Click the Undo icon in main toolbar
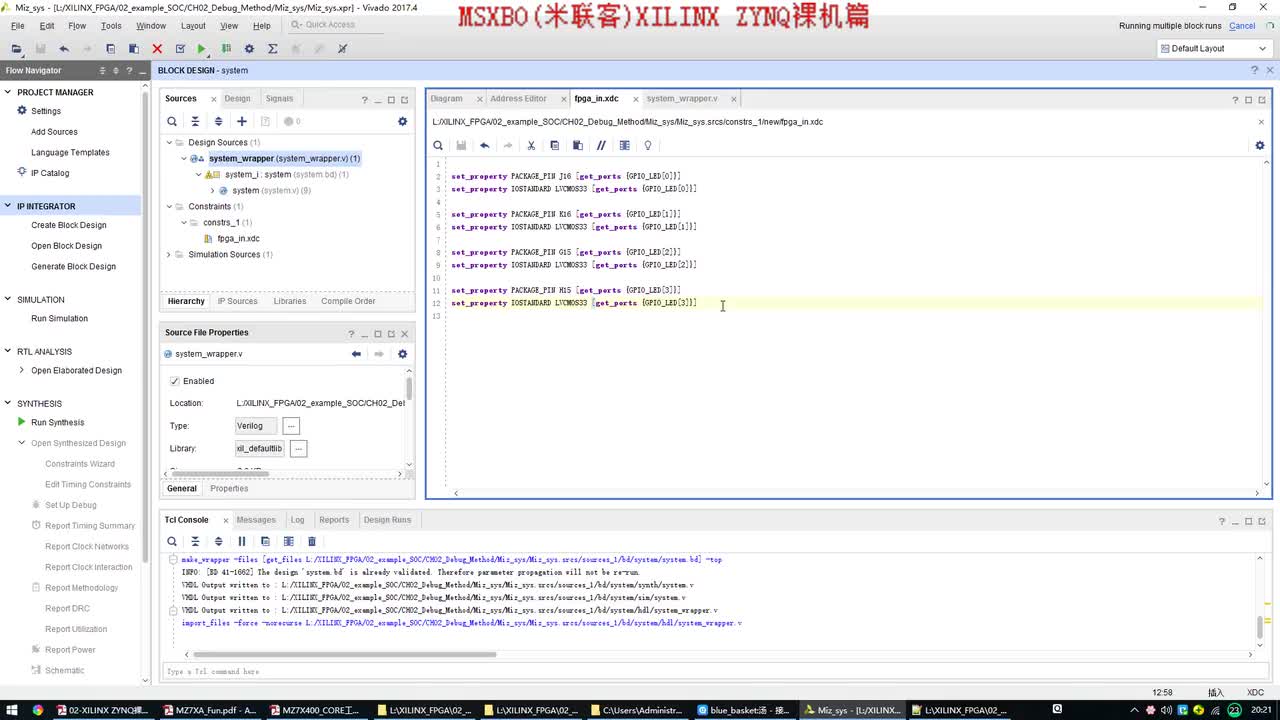 click(x=64, y=49)
